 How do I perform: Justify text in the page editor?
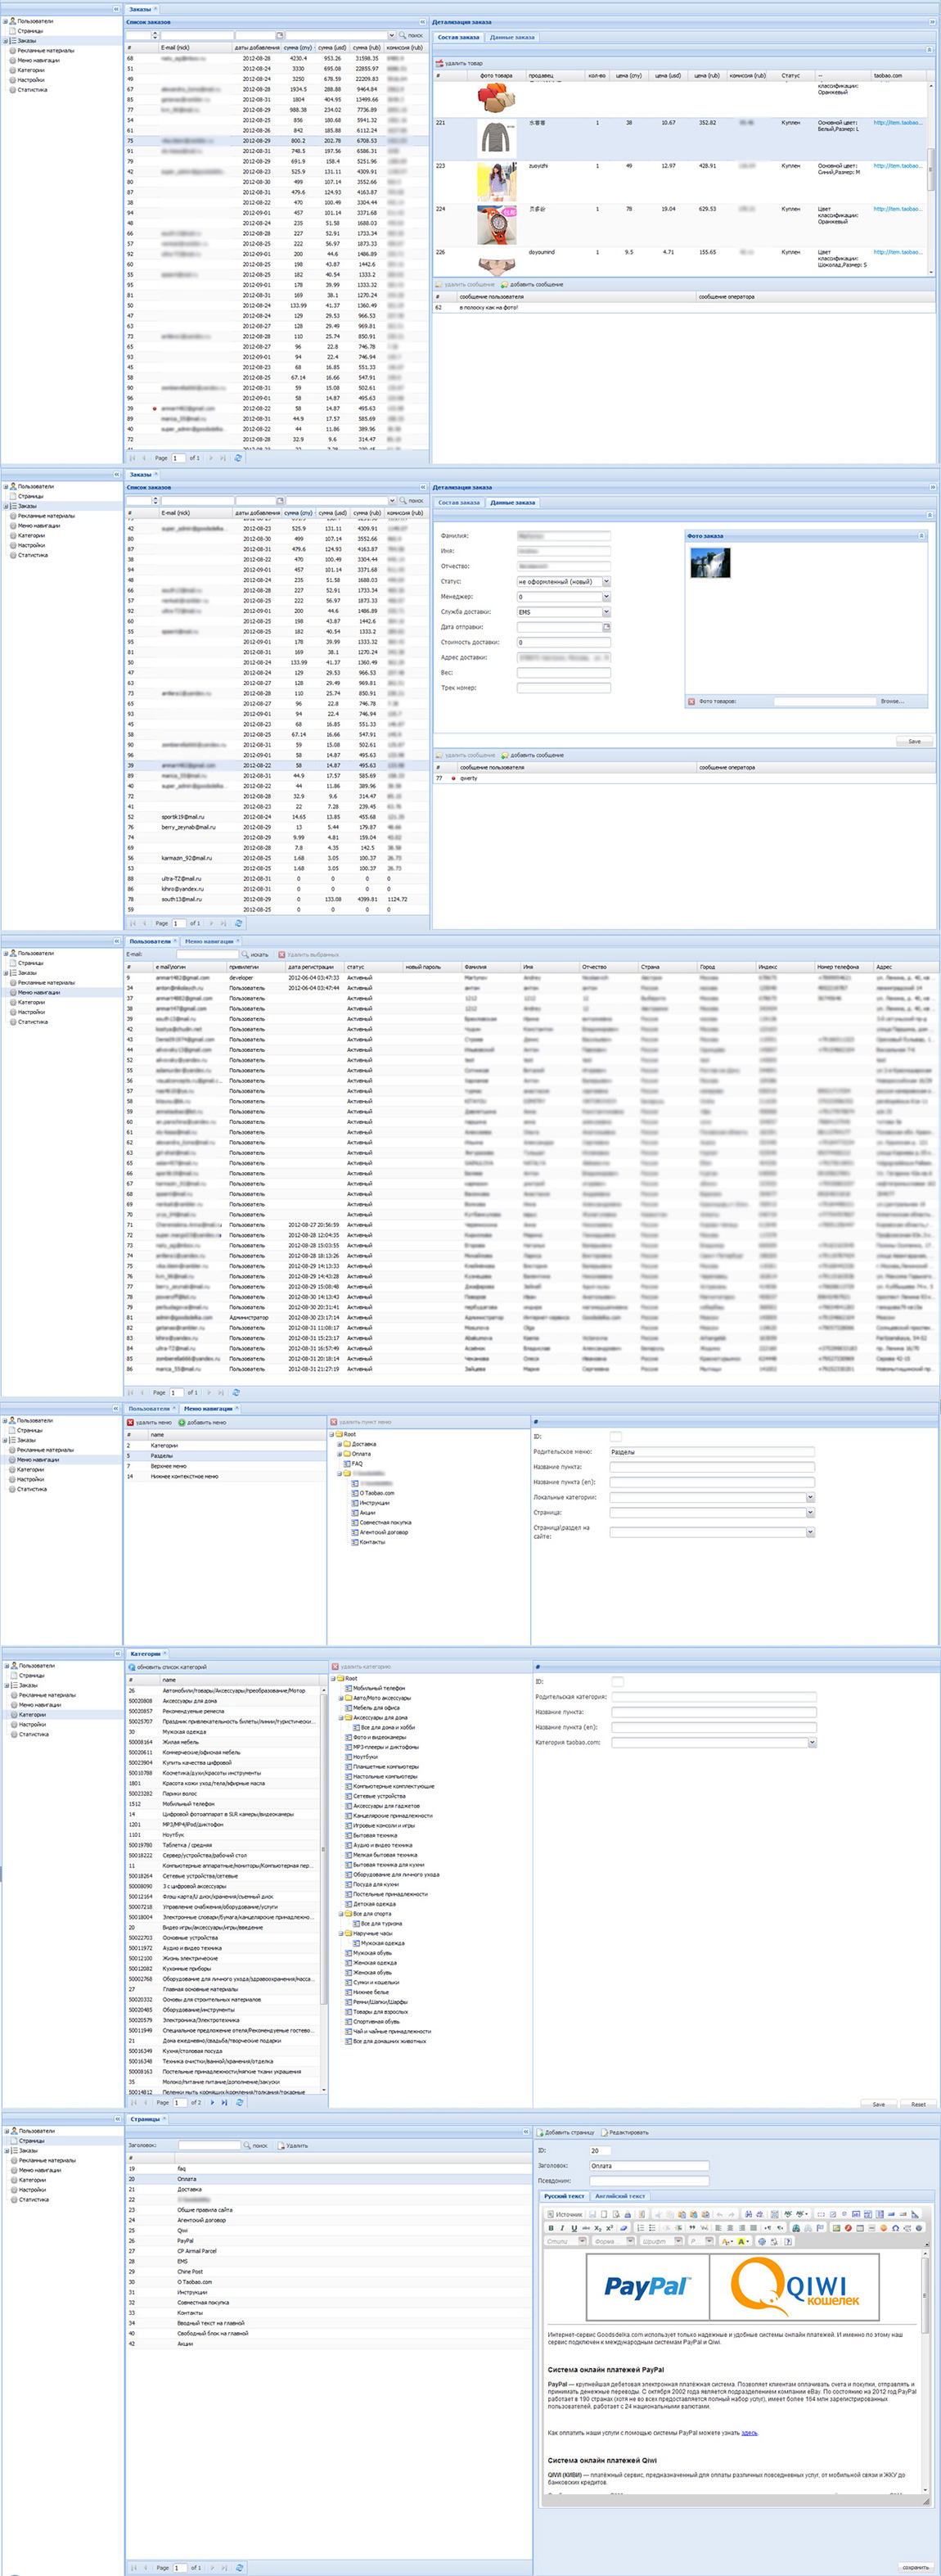(754, 2228)
